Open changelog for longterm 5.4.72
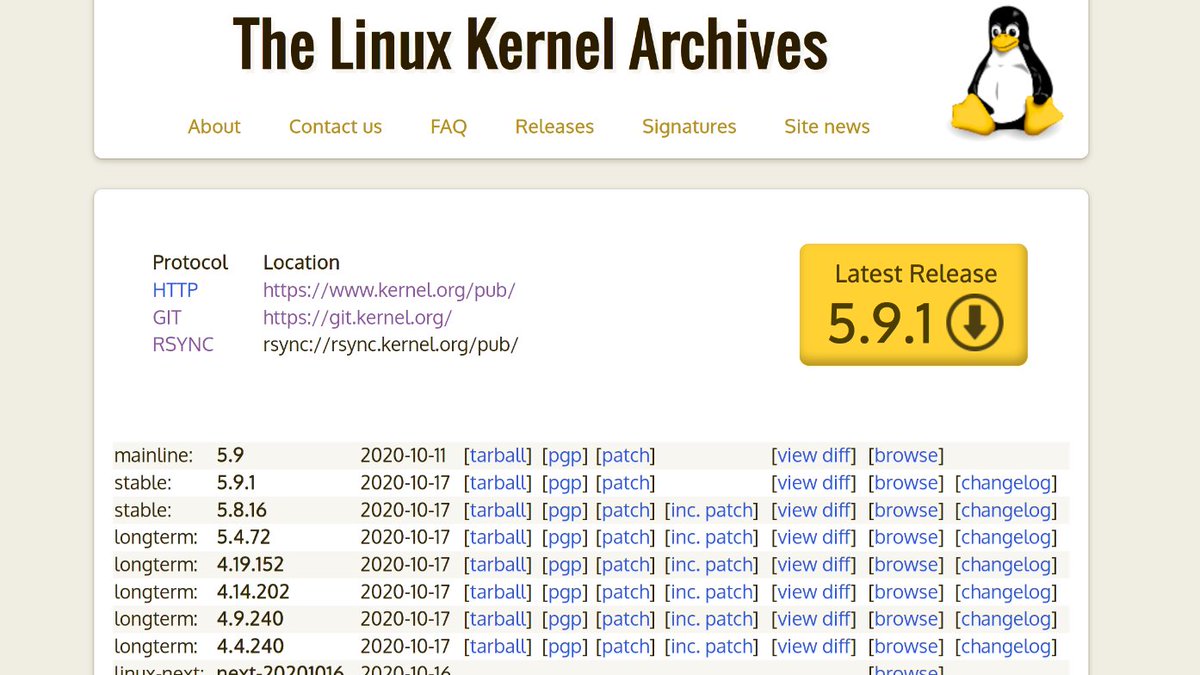Screen dimensions: 1200x675 coord(1006,537)
